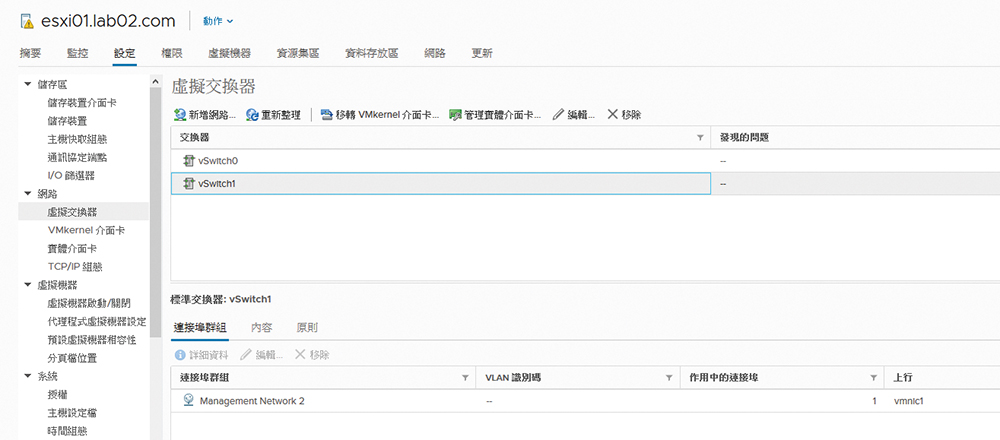Open the 原則 tab for vSwitch1

point(307,328)
